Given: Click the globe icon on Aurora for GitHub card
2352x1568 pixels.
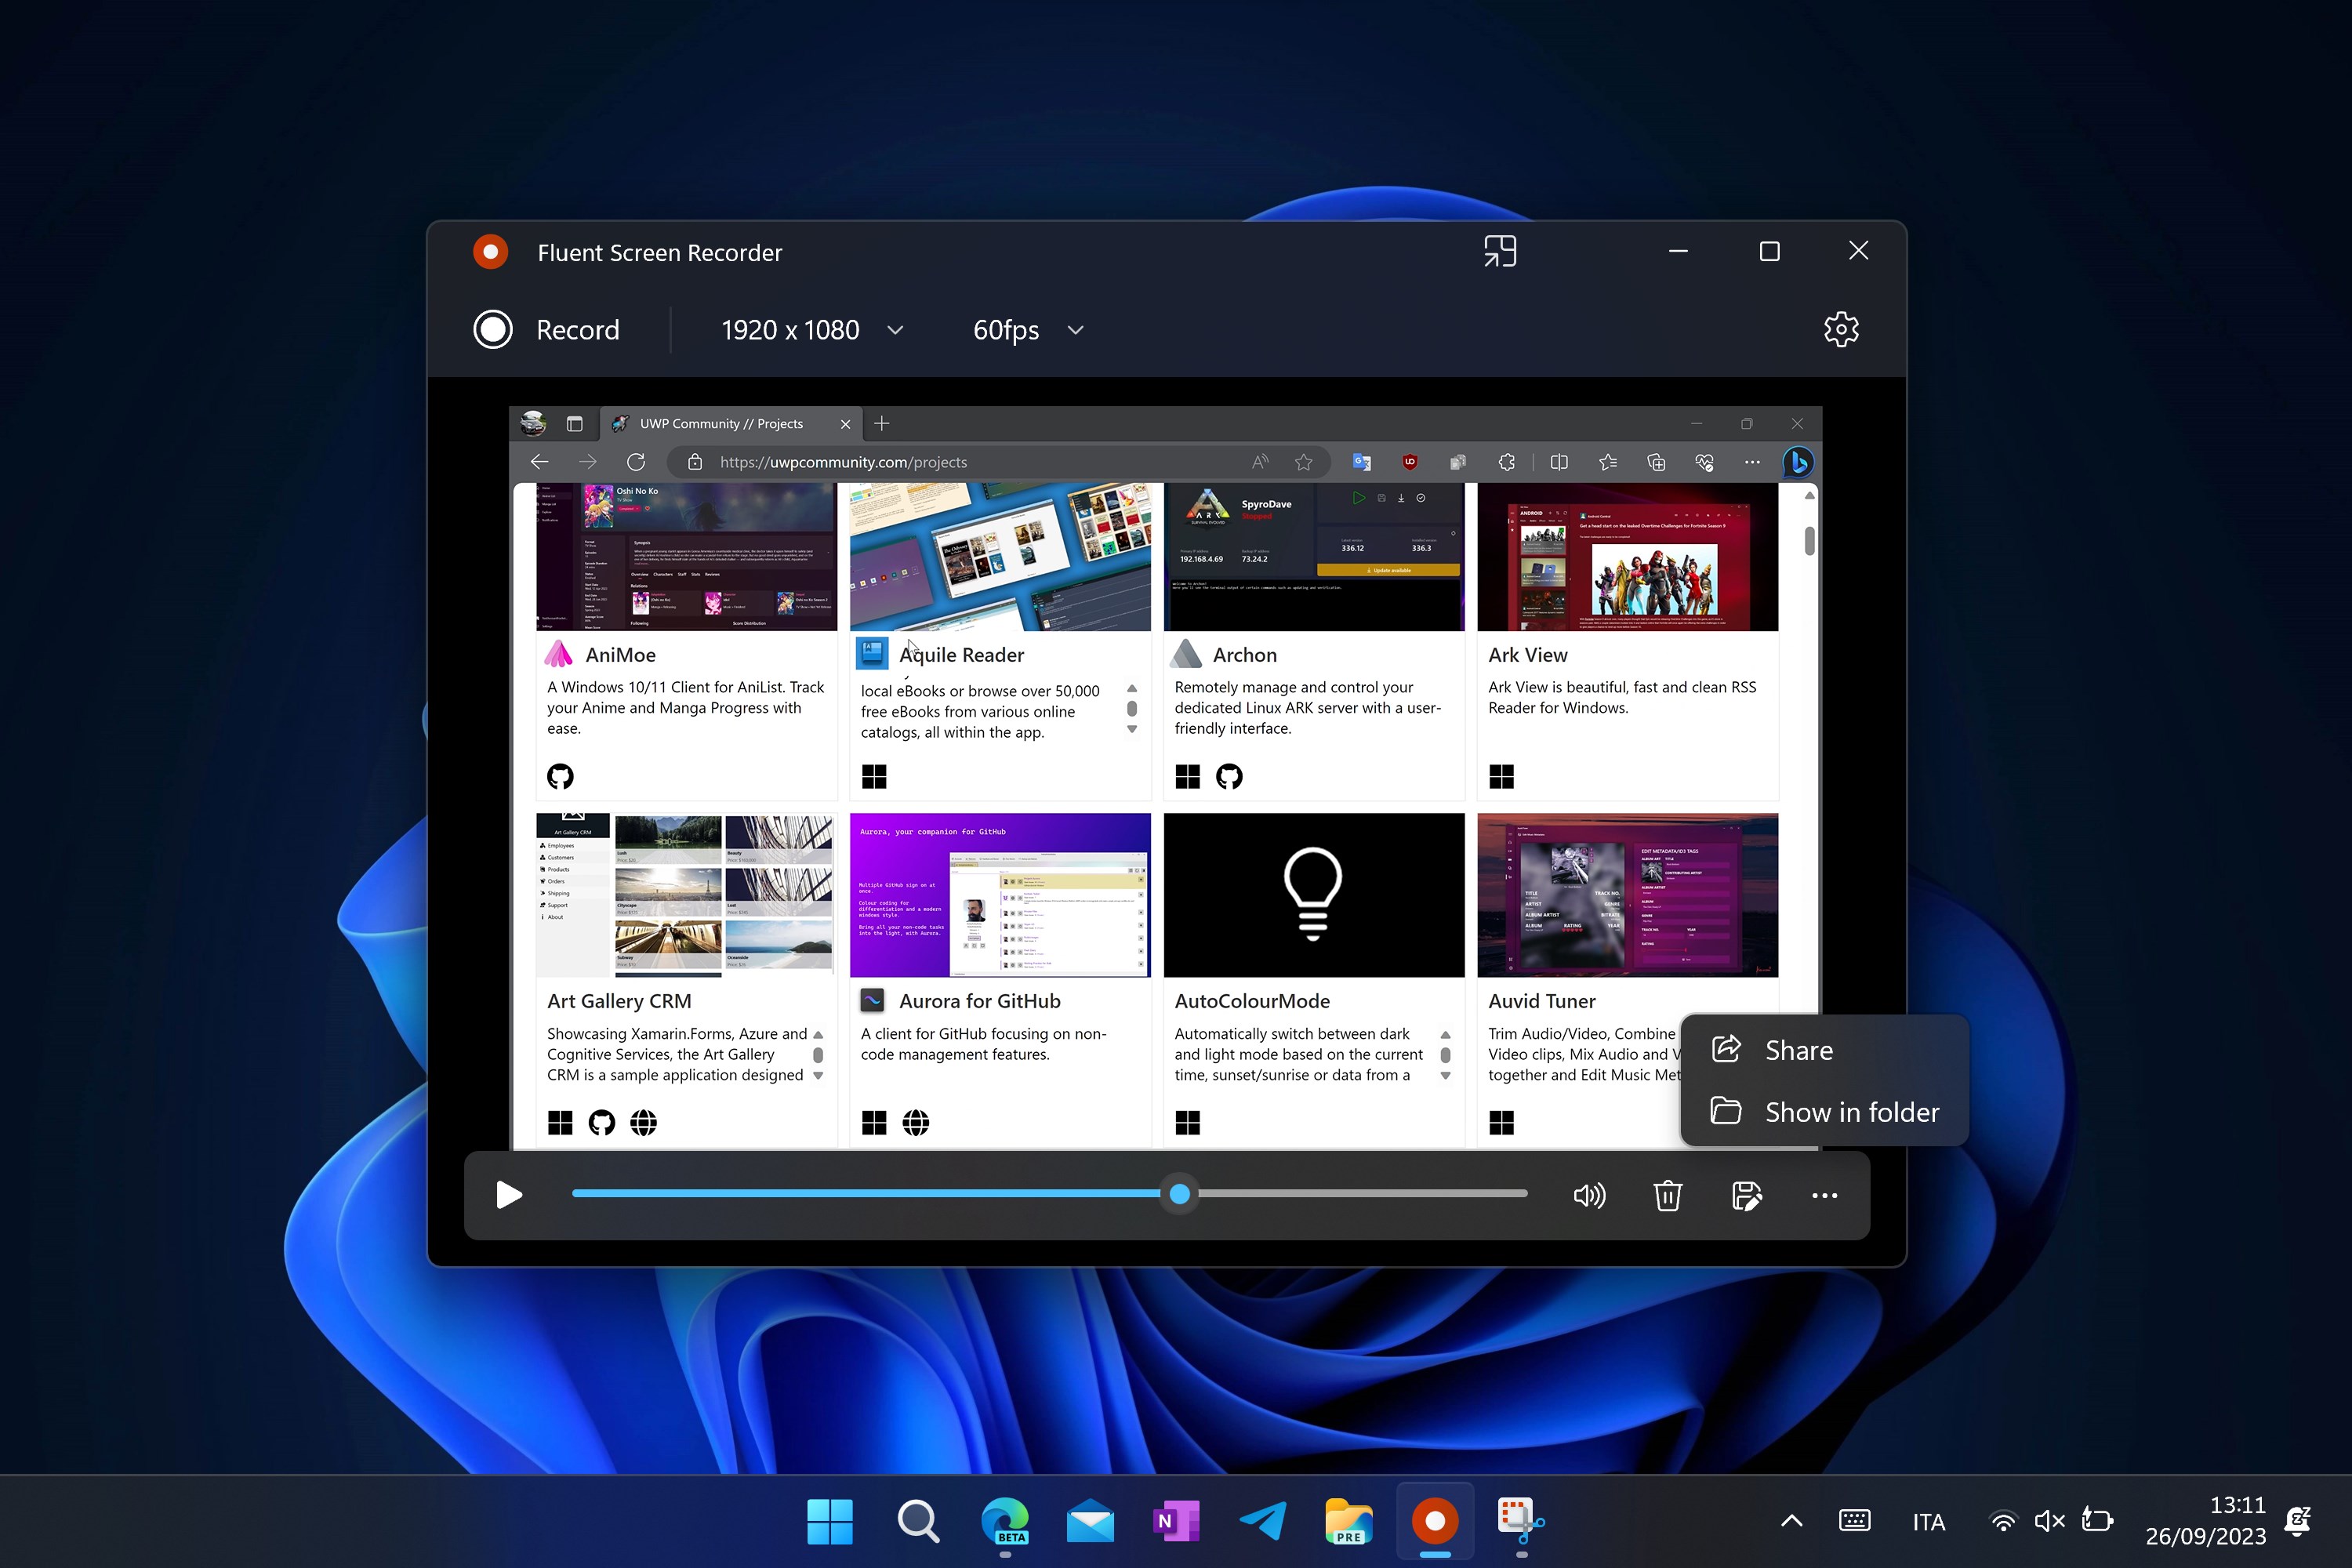Looking at the screenshot, I should coord(915,1123).
